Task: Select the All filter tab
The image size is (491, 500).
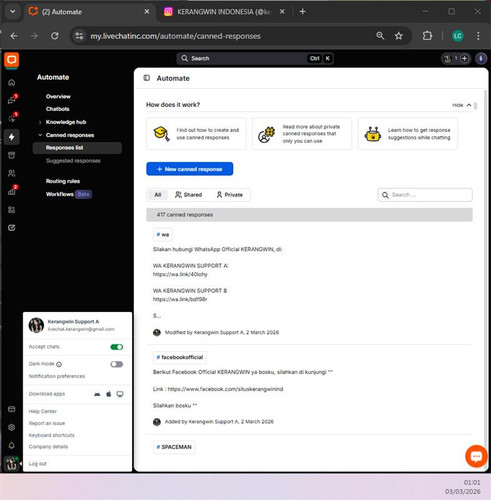Action: [x=158, y=195]
